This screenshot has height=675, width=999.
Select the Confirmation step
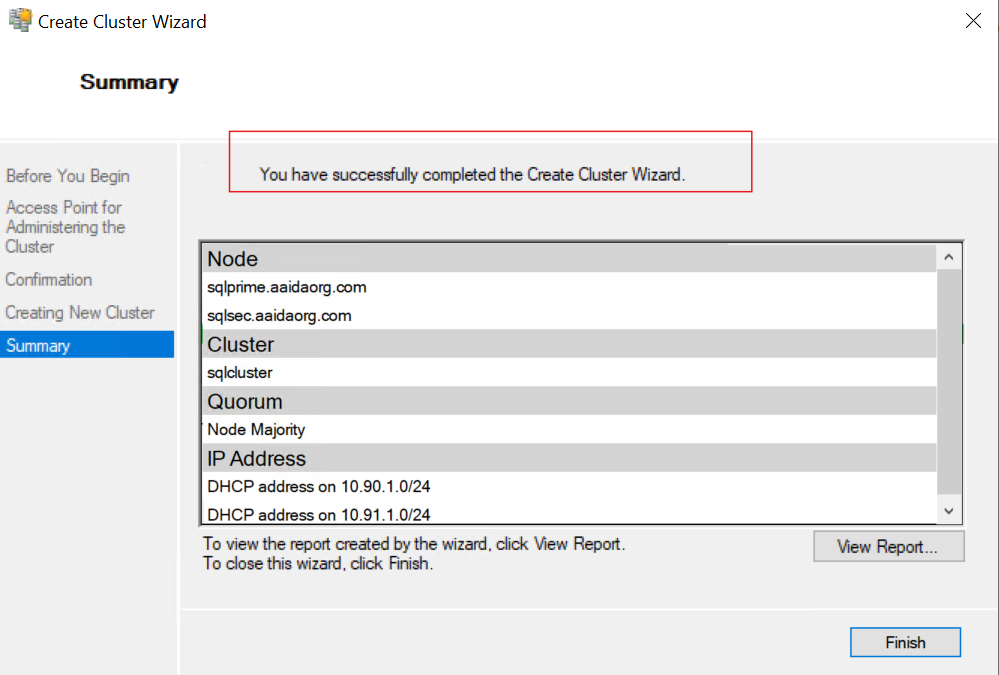49,279
